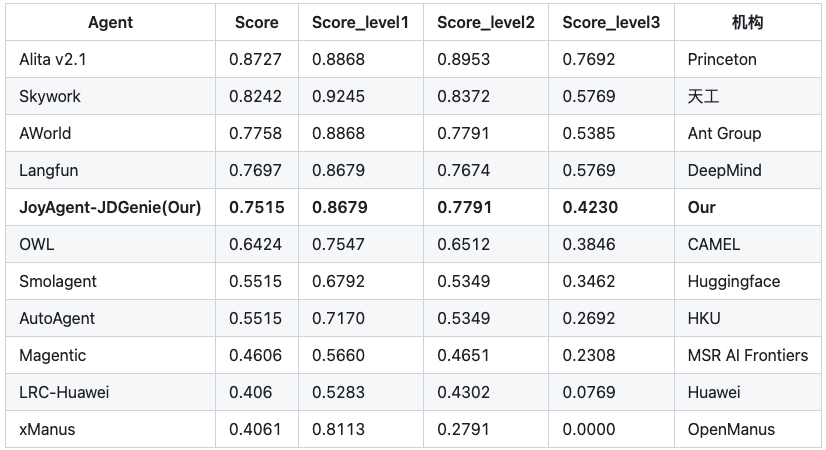Viewport: 826px width, 450px height.
Task: Select the Score_level1 column header
Action: coord(360,22)
